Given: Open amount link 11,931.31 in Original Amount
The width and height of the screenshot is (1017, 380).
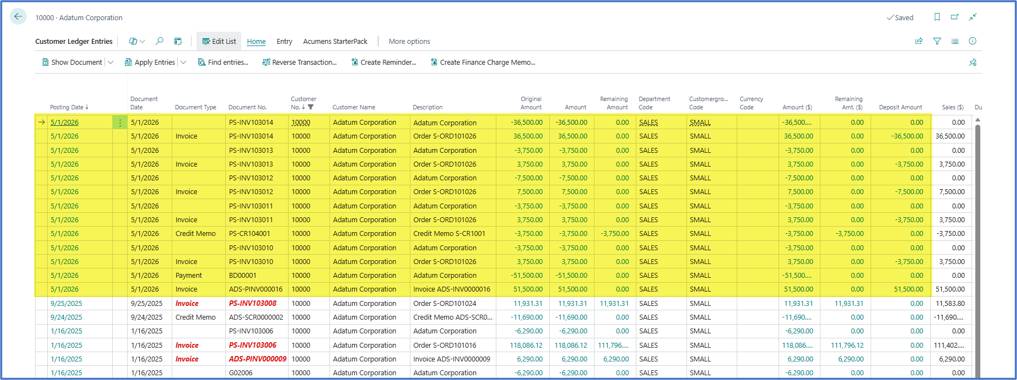Looking at the screenshot, I should [528, 303].
